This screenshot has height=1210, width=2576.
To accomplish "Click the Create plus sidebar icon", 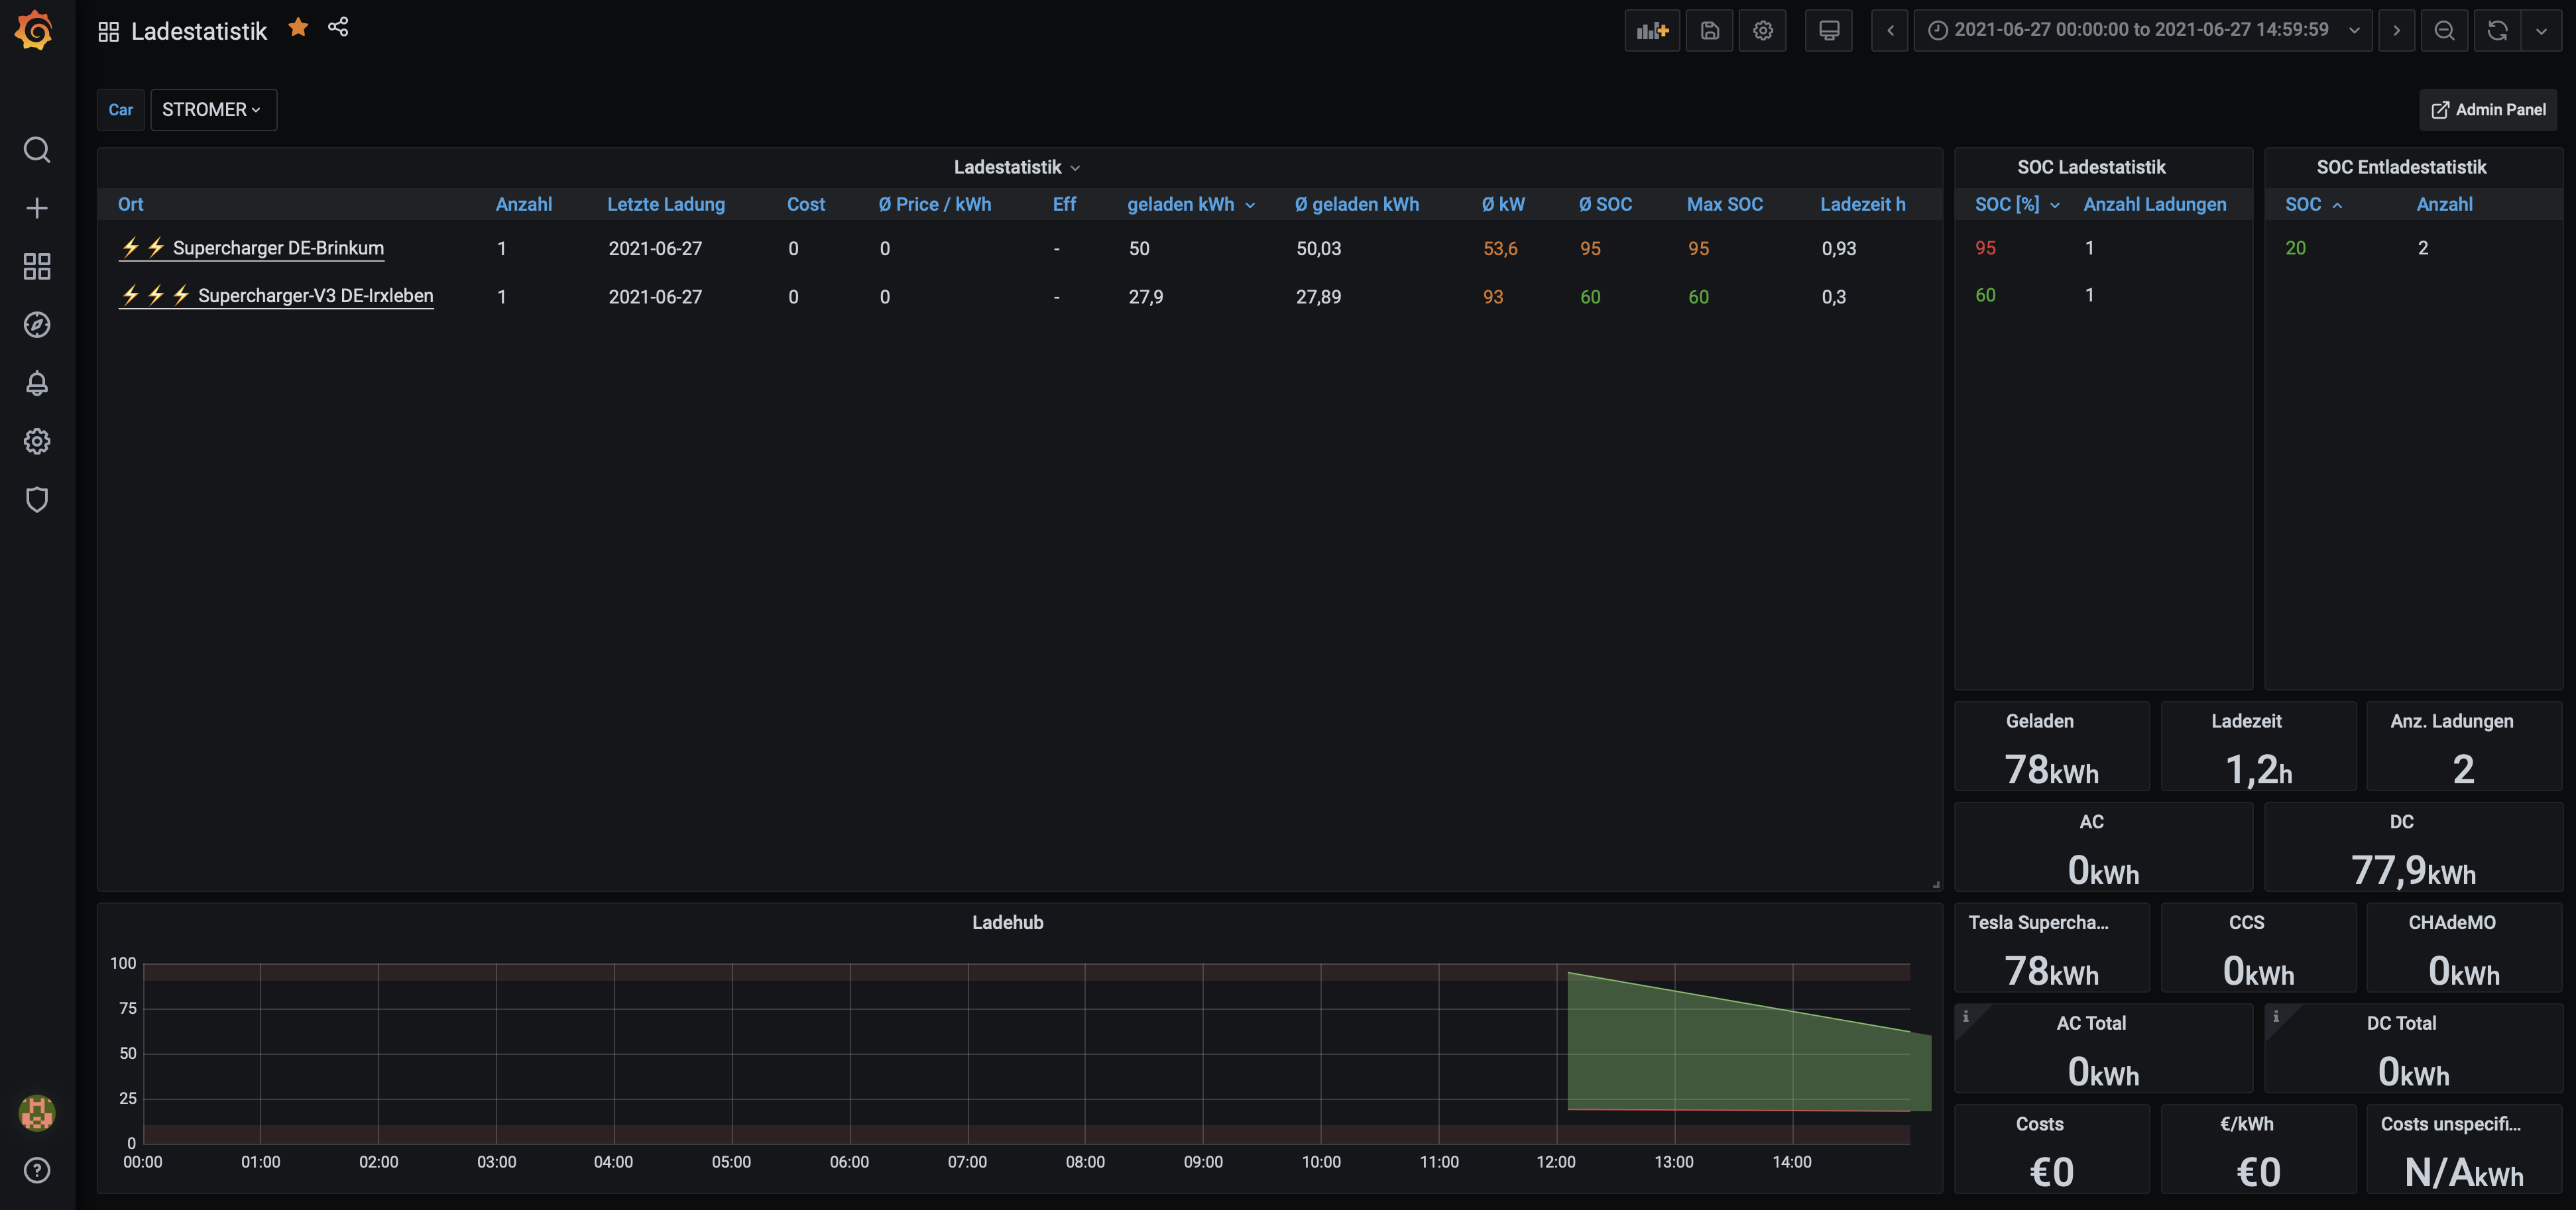I will pyautogui.click(x=37, y=208).
